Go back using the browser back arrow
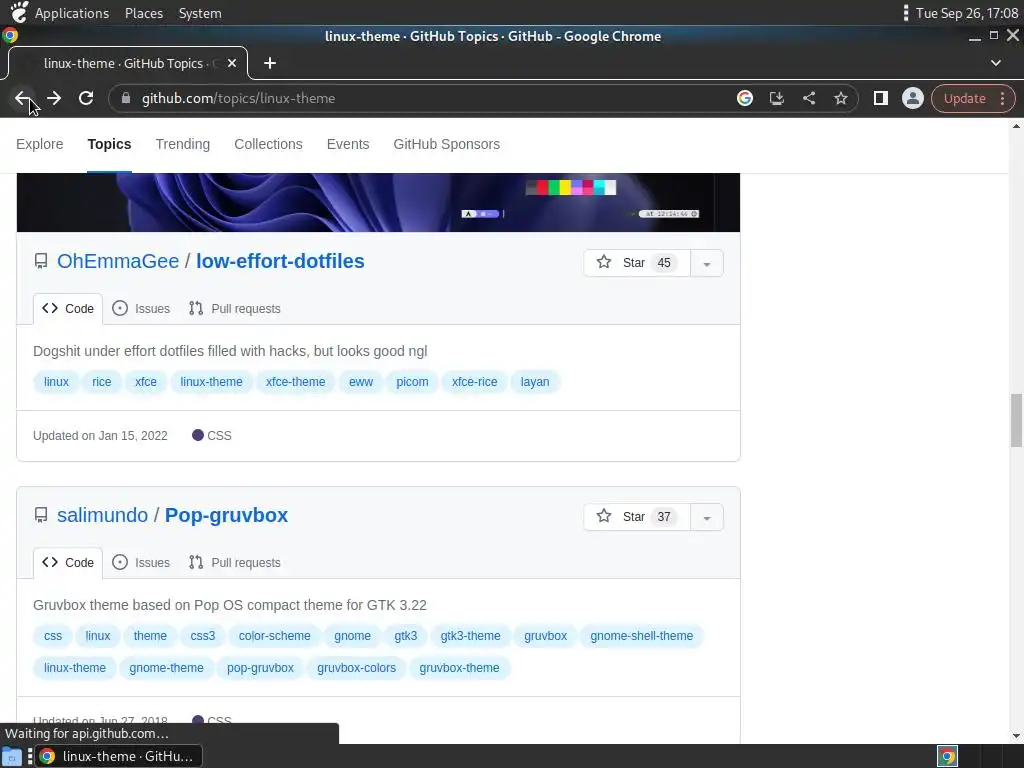The height and width of the screenshot is (768, 1024). point(22,99)
